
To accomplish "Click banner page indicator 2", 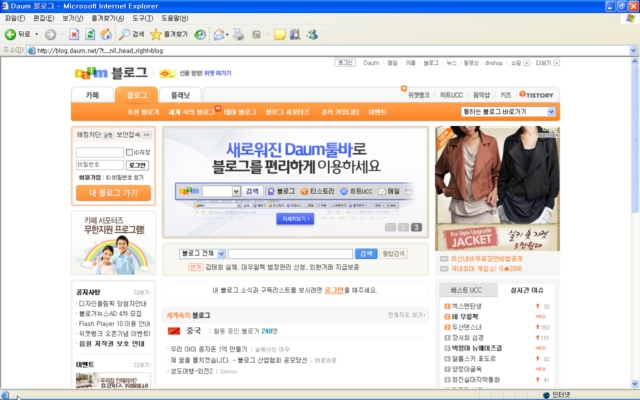I will pos(403,227).
